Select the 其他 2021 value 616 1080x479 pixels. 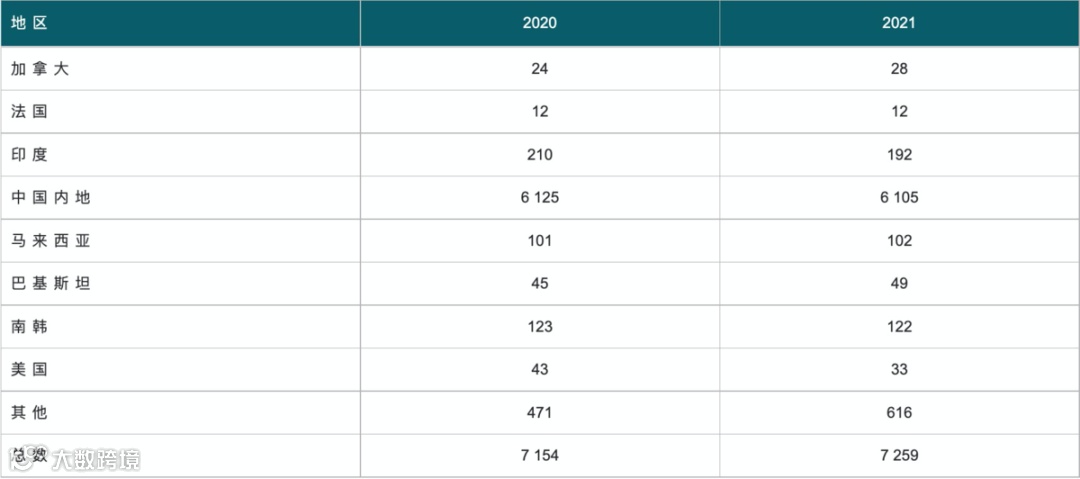899,413
